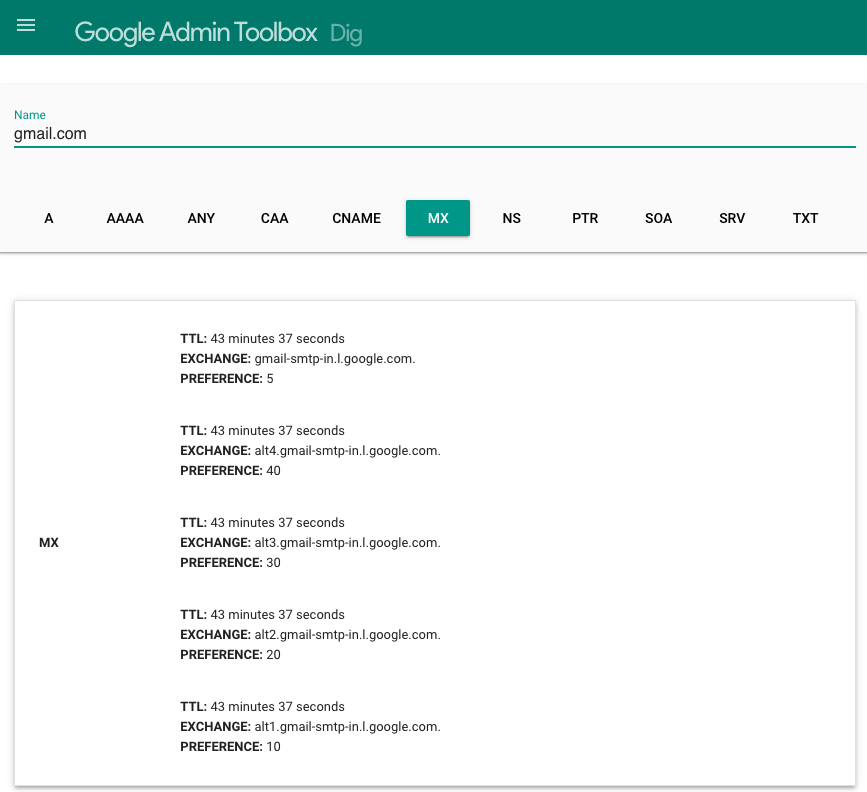The width and height of the screenshot is (867, 792).
Task: Click the Google Admin Toolbox logo
Action: pyautogui.click(x=196, y=32)
